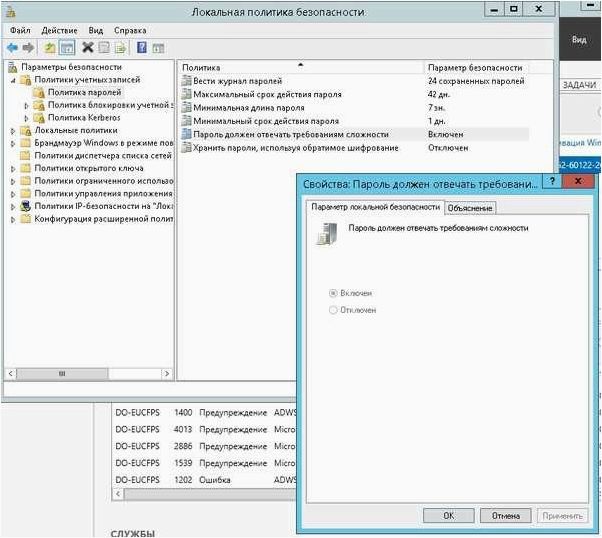Click the Отключен value for reversible encryption

(448, 147)
